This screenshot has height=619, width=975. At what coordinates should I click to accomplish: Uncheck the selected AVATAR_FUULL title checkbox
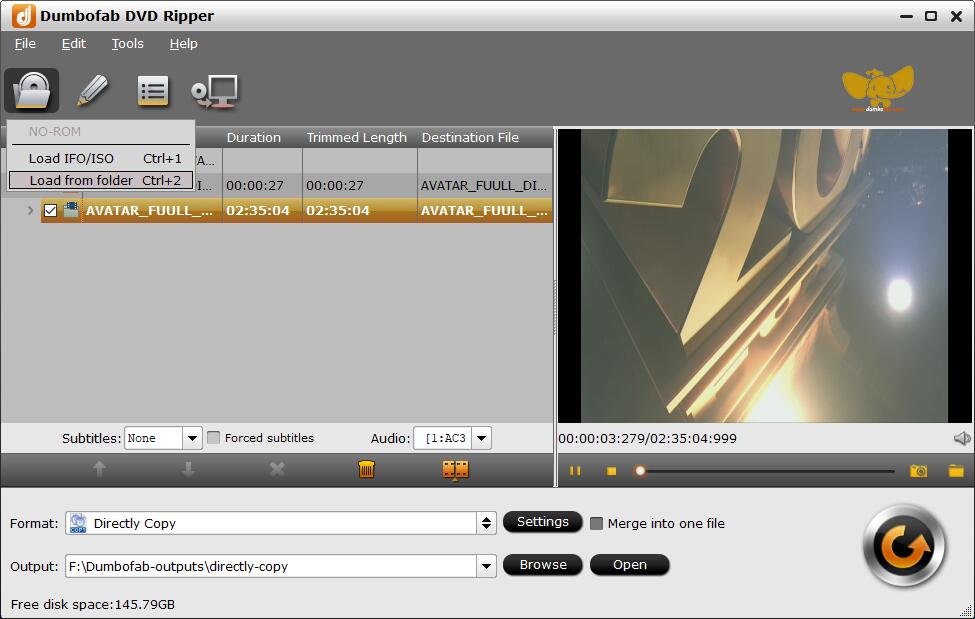coord(50,210)
